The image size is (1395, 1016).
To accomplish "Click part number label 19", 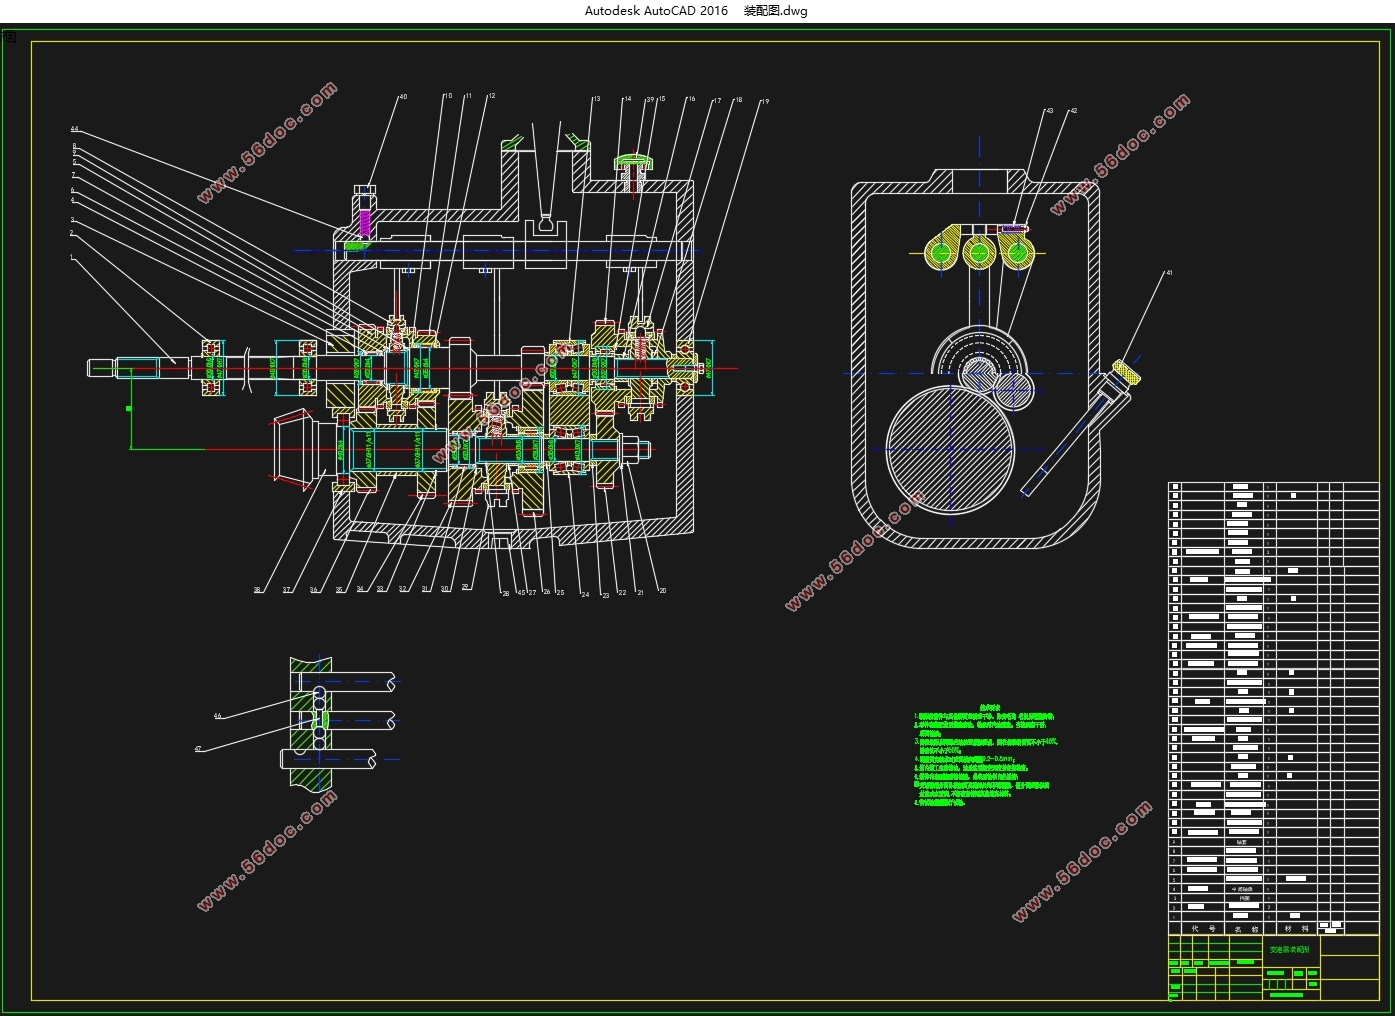I will point(765,101).
